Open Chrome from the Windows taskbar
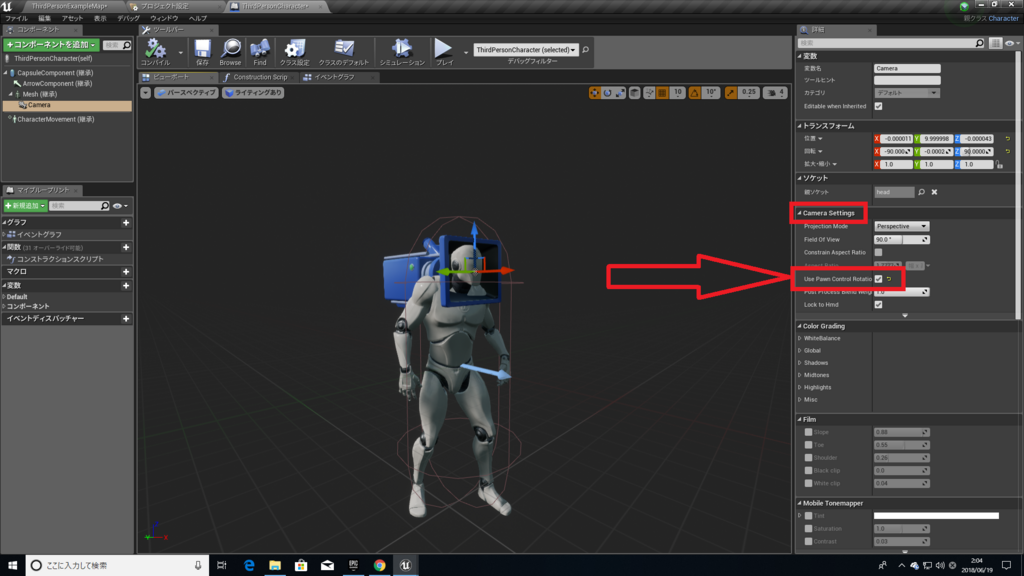1024x576 pixels. click(379, 565)
